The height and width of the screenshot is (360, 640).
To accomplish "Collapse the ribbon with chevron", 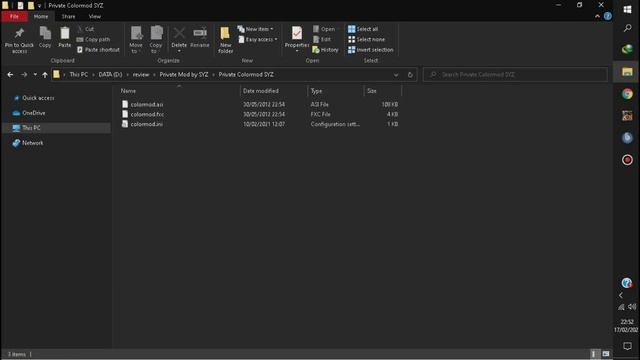I will click(x=597, y=16).
